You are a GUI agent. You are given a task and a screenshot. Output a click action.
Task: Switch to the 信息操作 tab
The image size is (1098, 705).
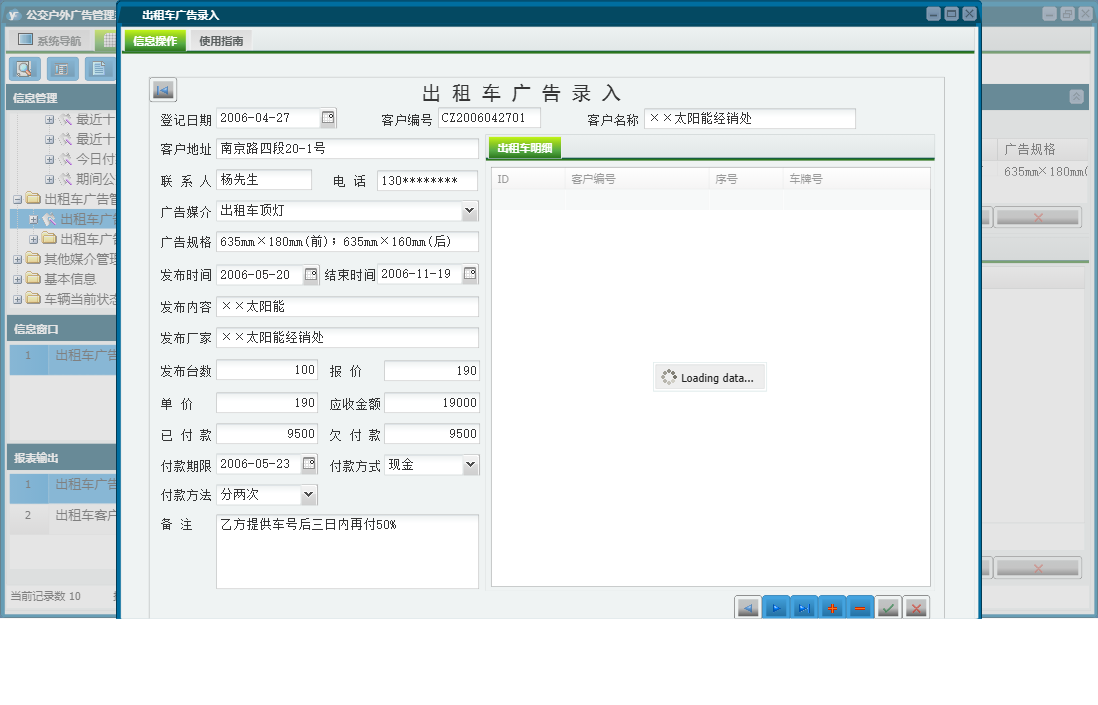pos(155,41)
